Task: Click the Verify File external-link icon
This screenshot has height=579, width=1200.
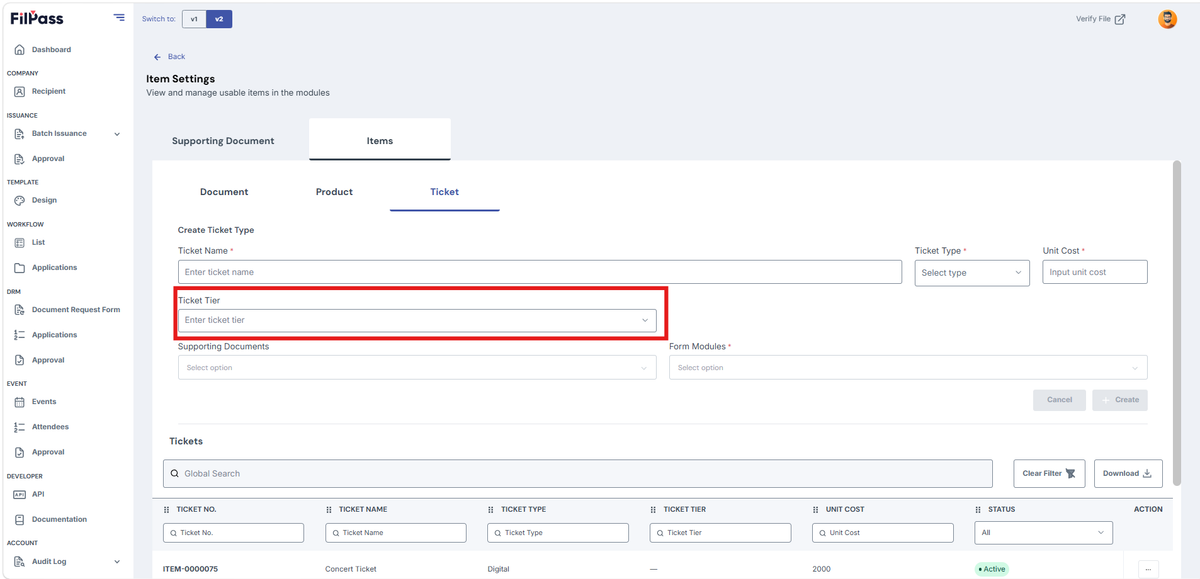Action: 1120,19
